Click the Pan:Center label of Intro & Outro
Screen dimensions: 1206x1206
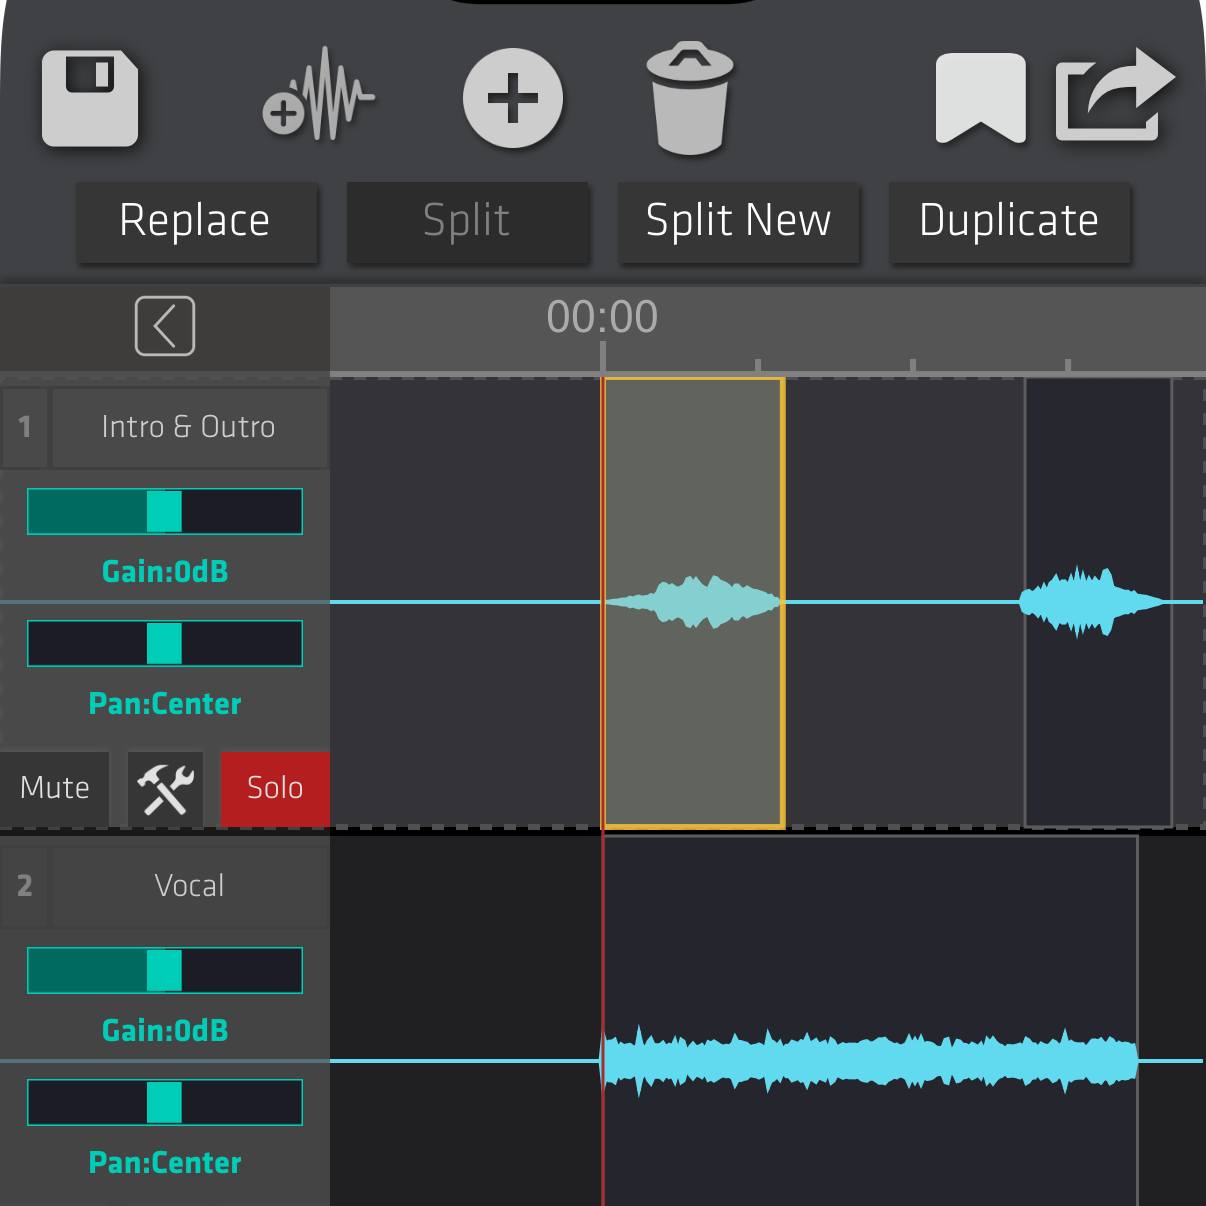click(165, 704)
